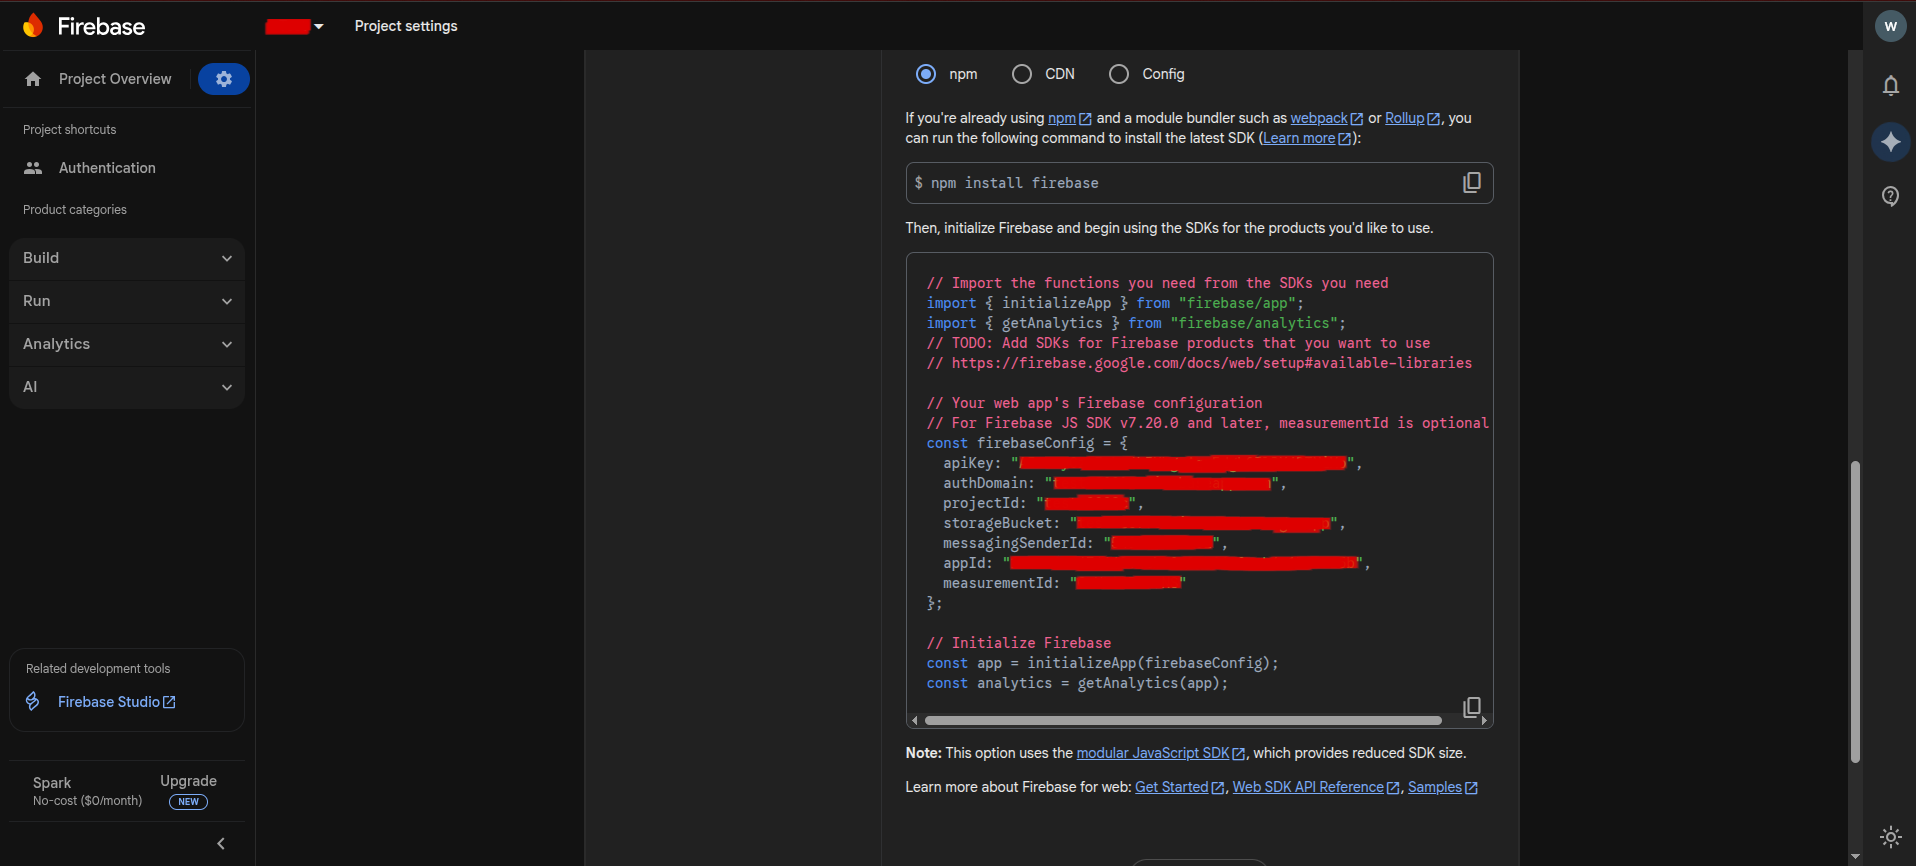Open the help question mark icon
The width and height of the screenshot is (1916, 866).
point(1890,196)
